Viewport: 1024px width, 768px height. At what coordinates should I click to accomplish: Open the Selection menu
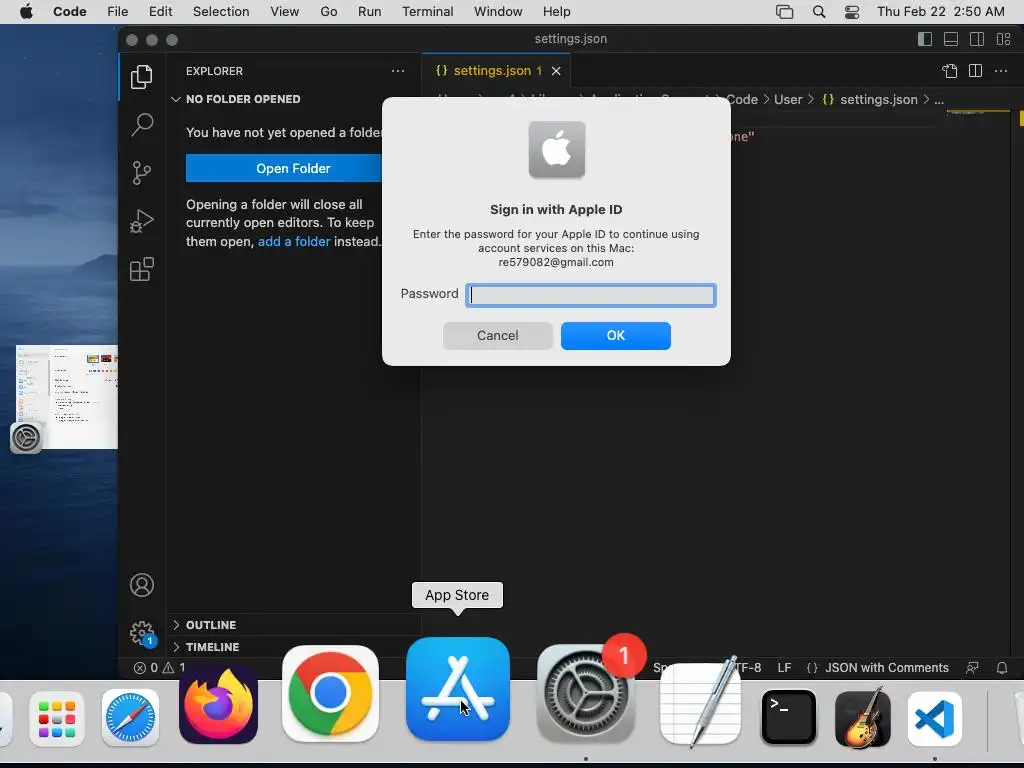click(x=221, y=12)
